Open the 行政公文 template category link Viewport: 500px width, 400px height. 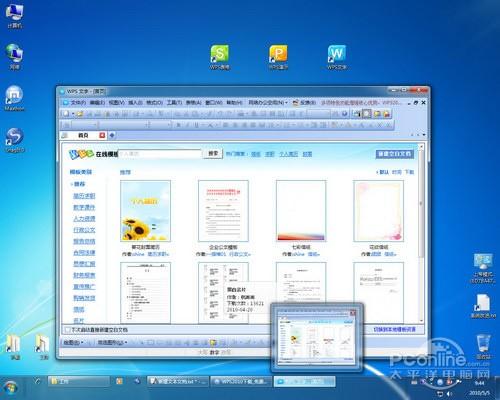click(84, 230)
